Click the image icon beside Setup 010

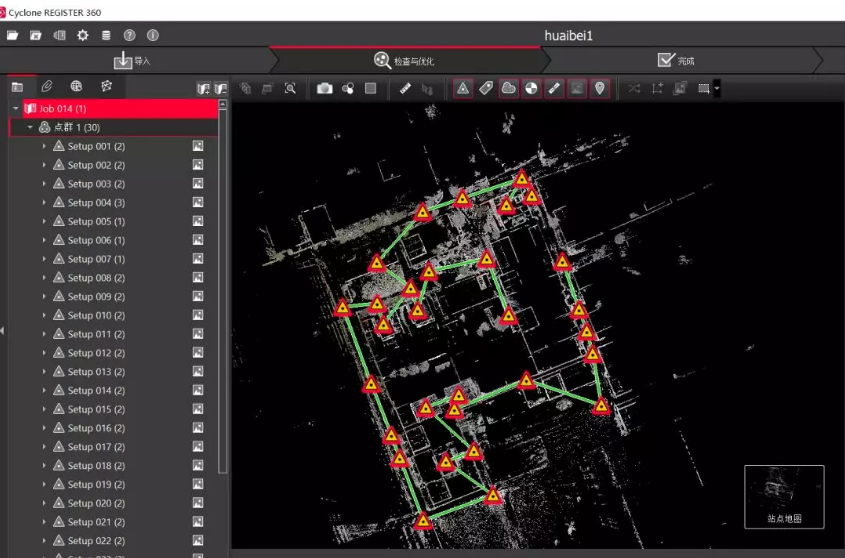point(198,316)
